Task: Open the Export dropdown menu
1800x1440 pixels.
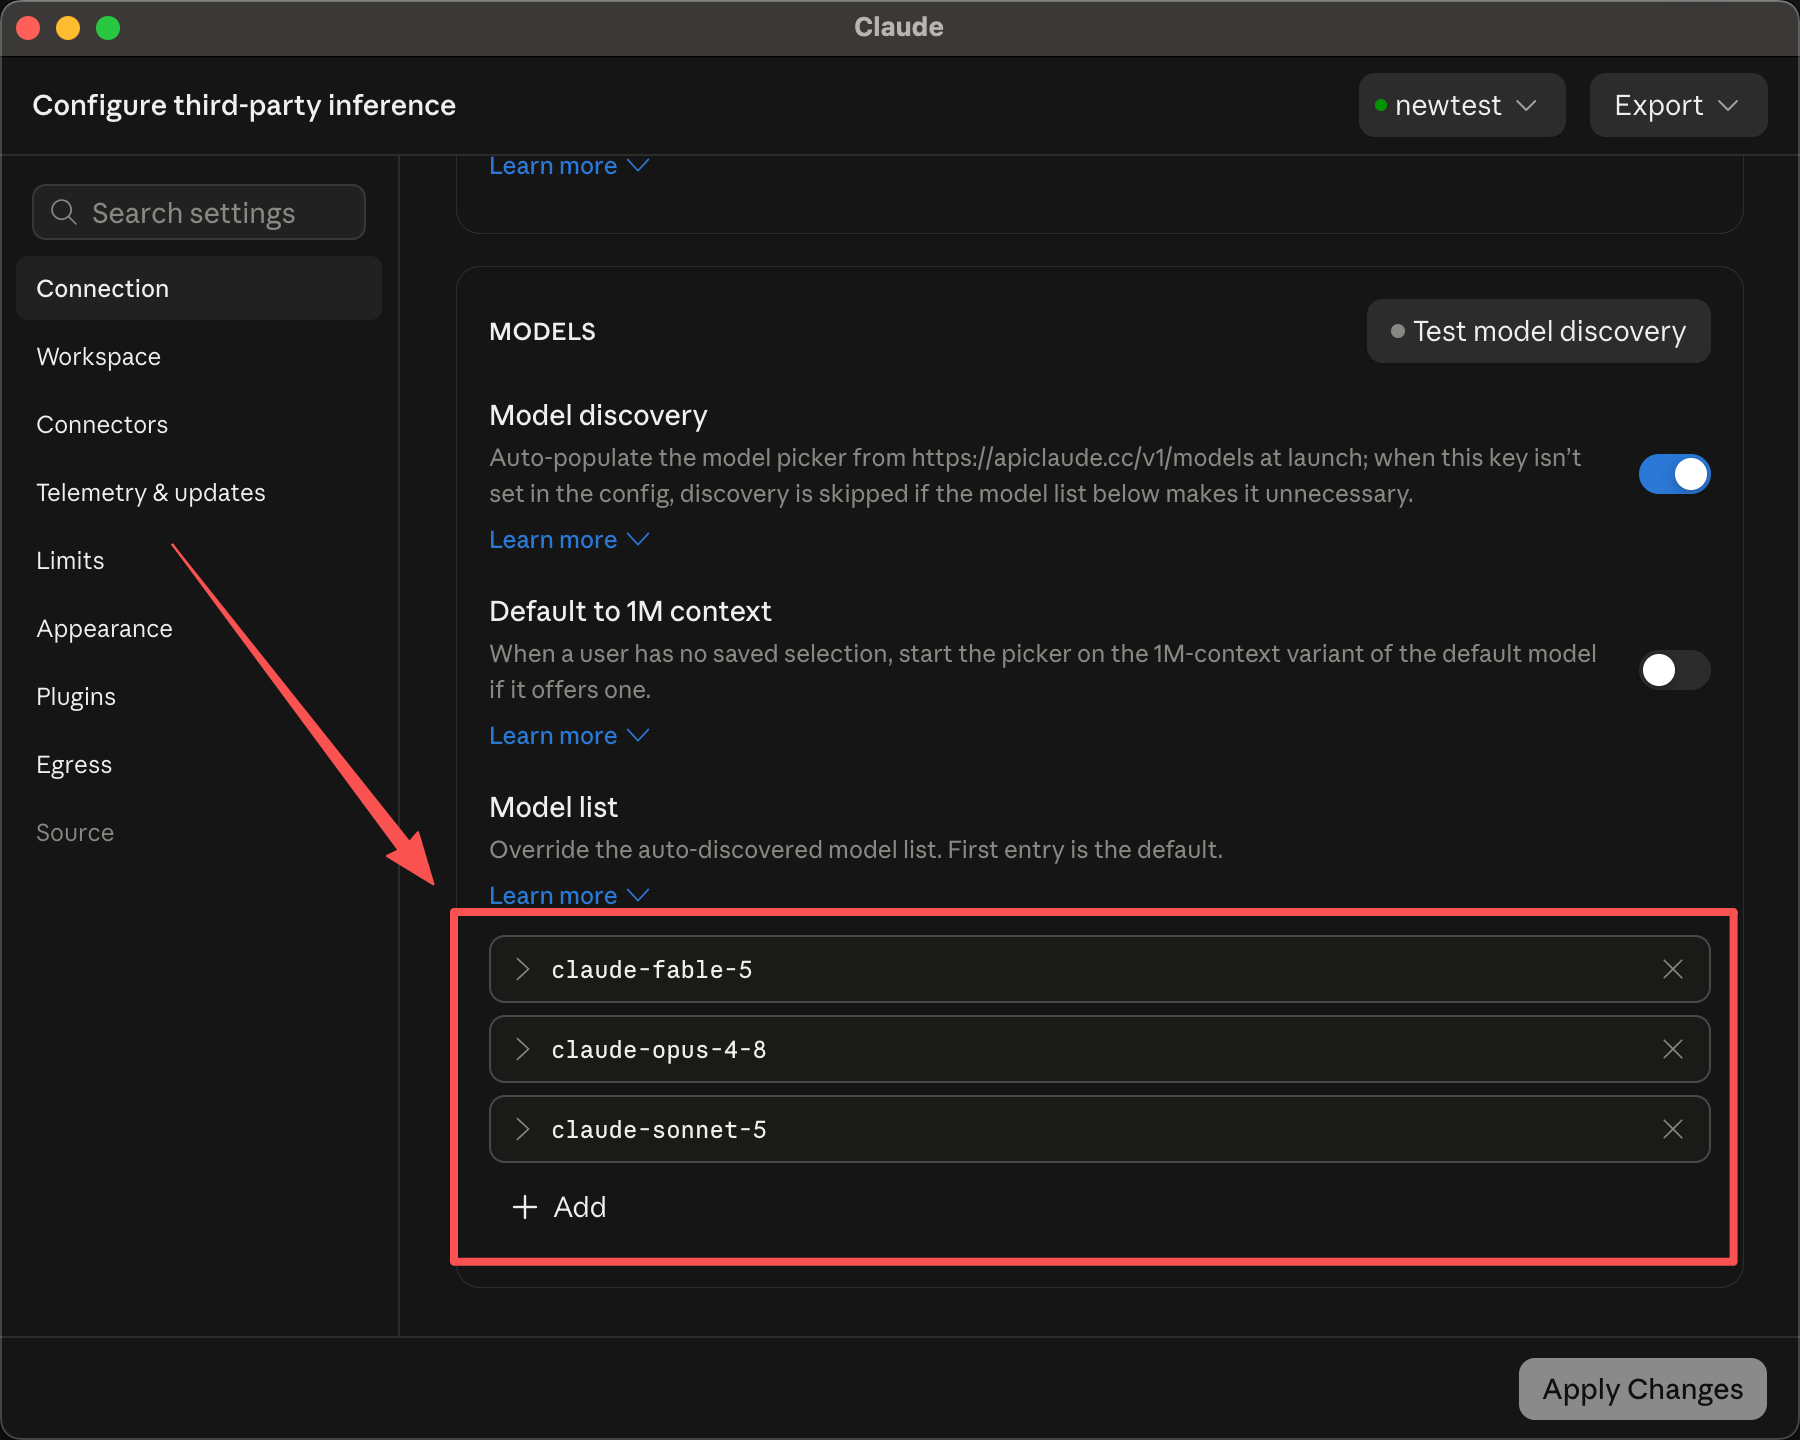Action: (1678, 105)
